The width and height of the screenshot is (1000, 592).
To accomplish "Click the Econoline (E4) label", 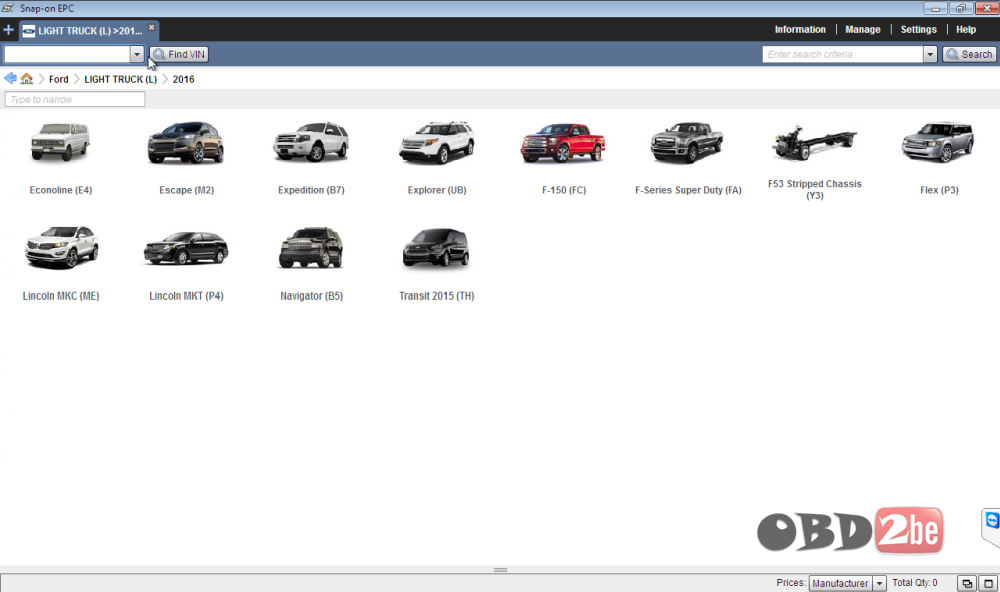I will coord(61,190).
